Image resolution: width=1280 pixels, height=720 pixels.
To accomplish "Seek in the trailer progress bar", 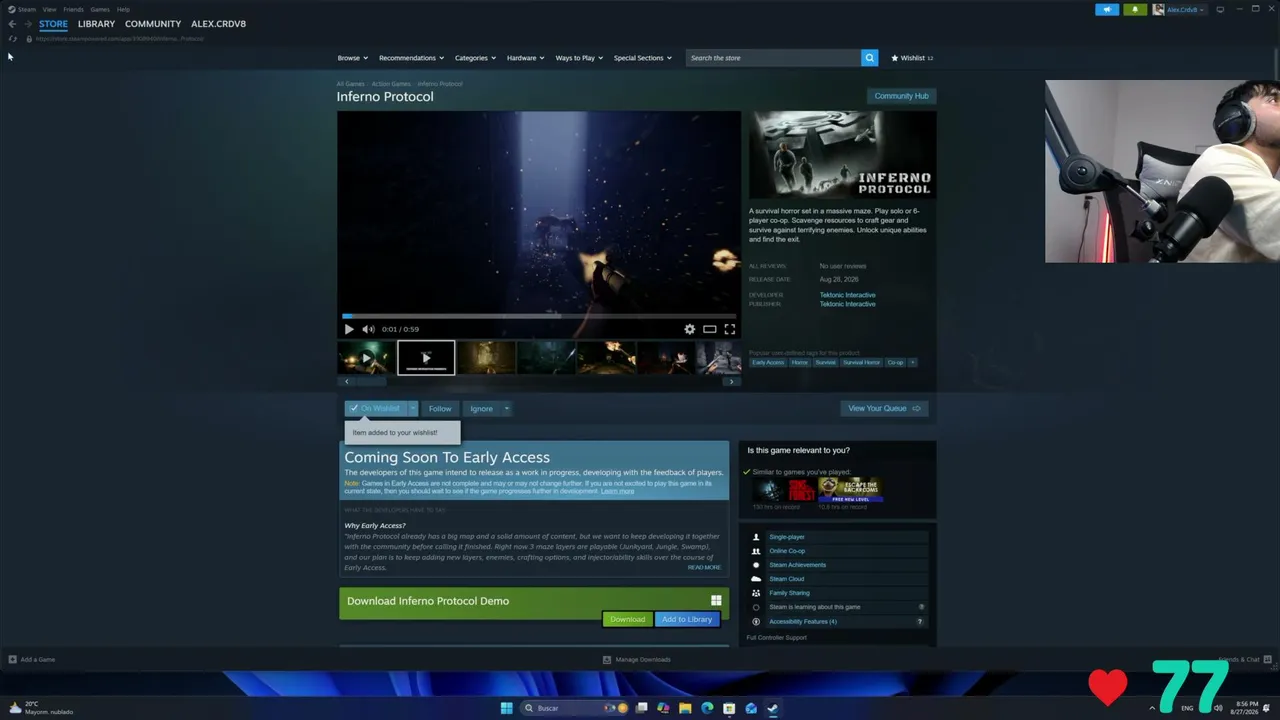I will (539, 316).
